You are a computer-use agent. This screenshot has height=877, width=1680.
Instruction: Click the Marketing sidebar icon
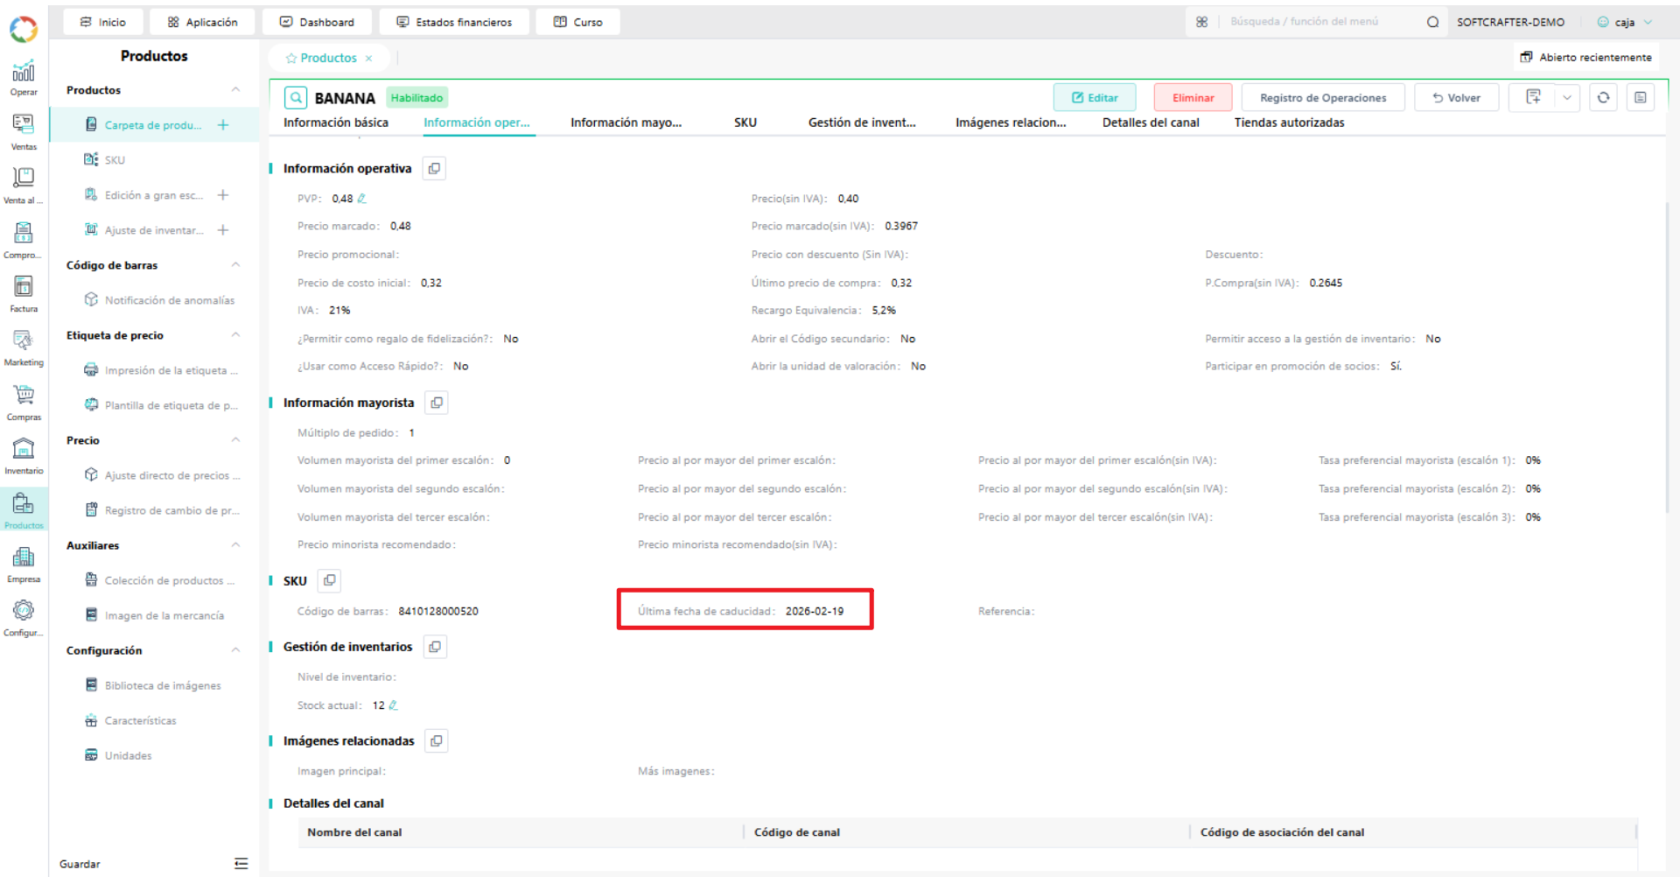coord(23,347)
